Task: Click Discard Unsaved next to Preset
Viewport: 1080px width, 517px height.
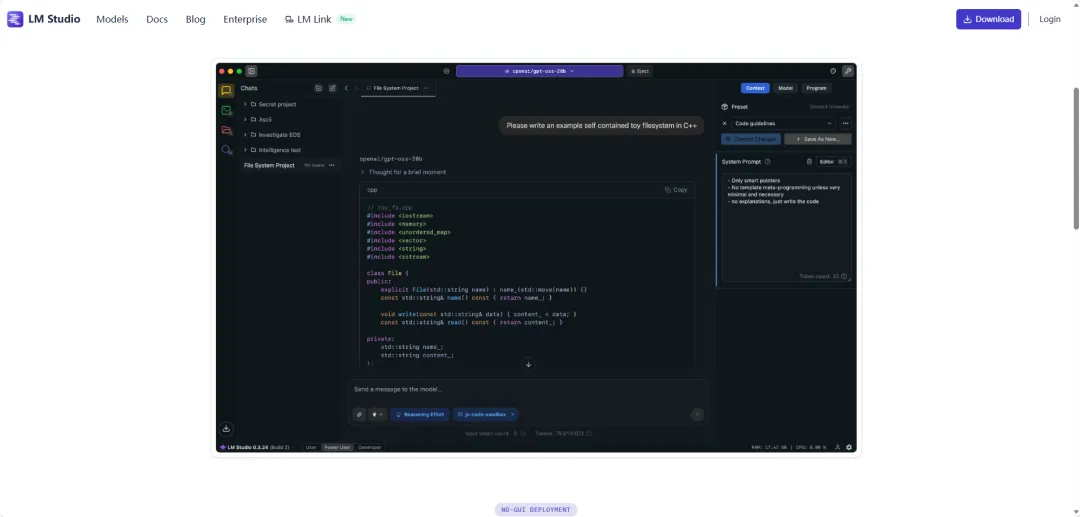Action: pyautogui.click(x=829, y=107)
